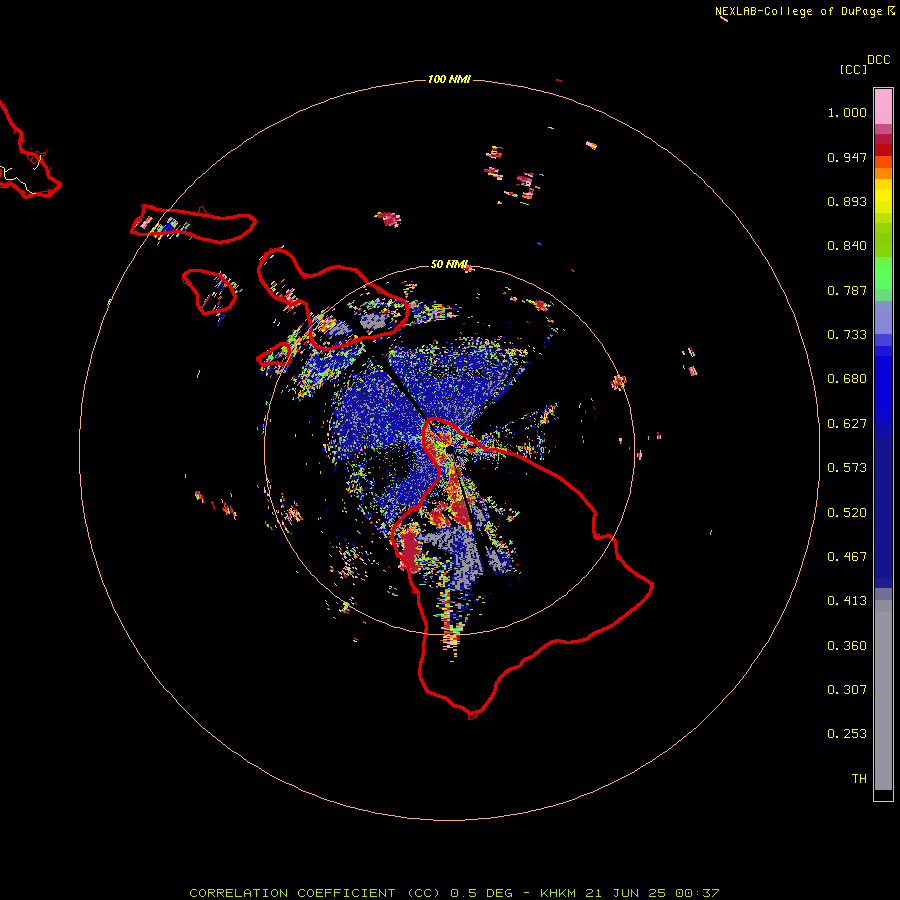The height and width of the screenshot is (900, 900).
Task: Click the 100 NMI range ring label
Action: click(x=449, y=79)
